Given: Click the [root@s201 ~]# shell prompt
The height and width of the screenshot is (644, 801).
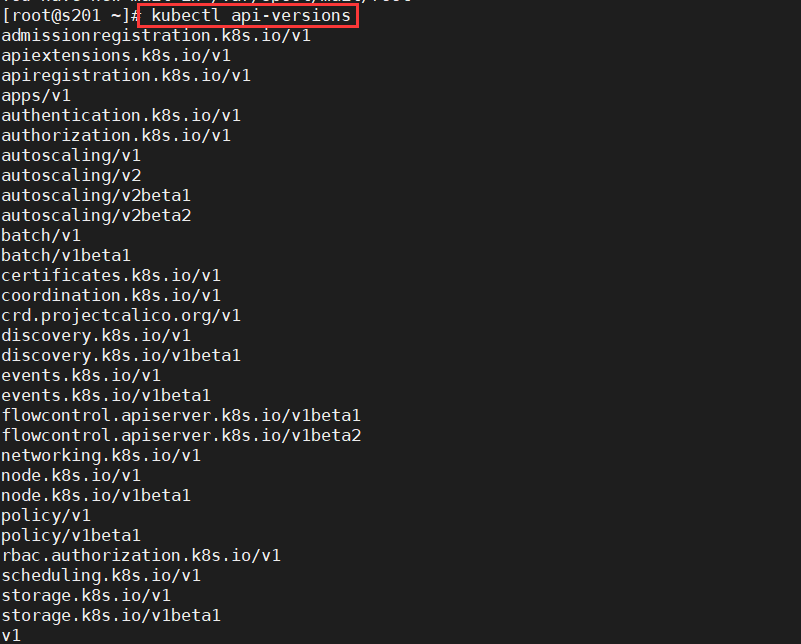Looking at the screenshot, I should pos(70,16).
